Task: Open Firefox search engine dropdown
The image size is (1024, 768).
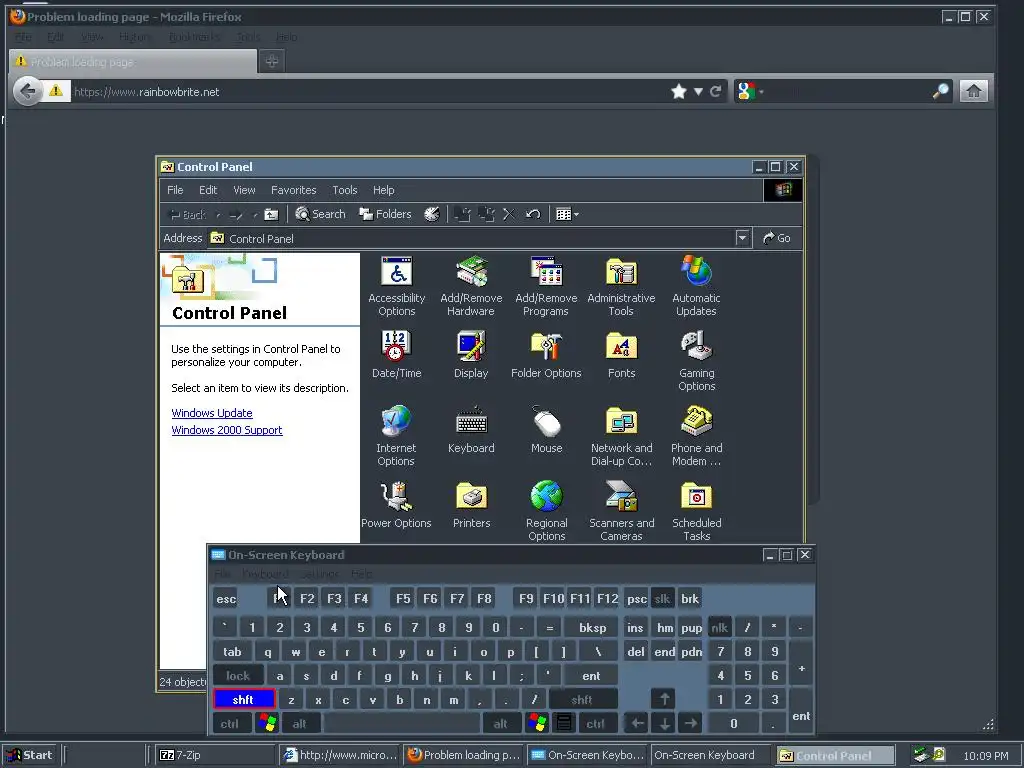Action: (x=750, y=91)
